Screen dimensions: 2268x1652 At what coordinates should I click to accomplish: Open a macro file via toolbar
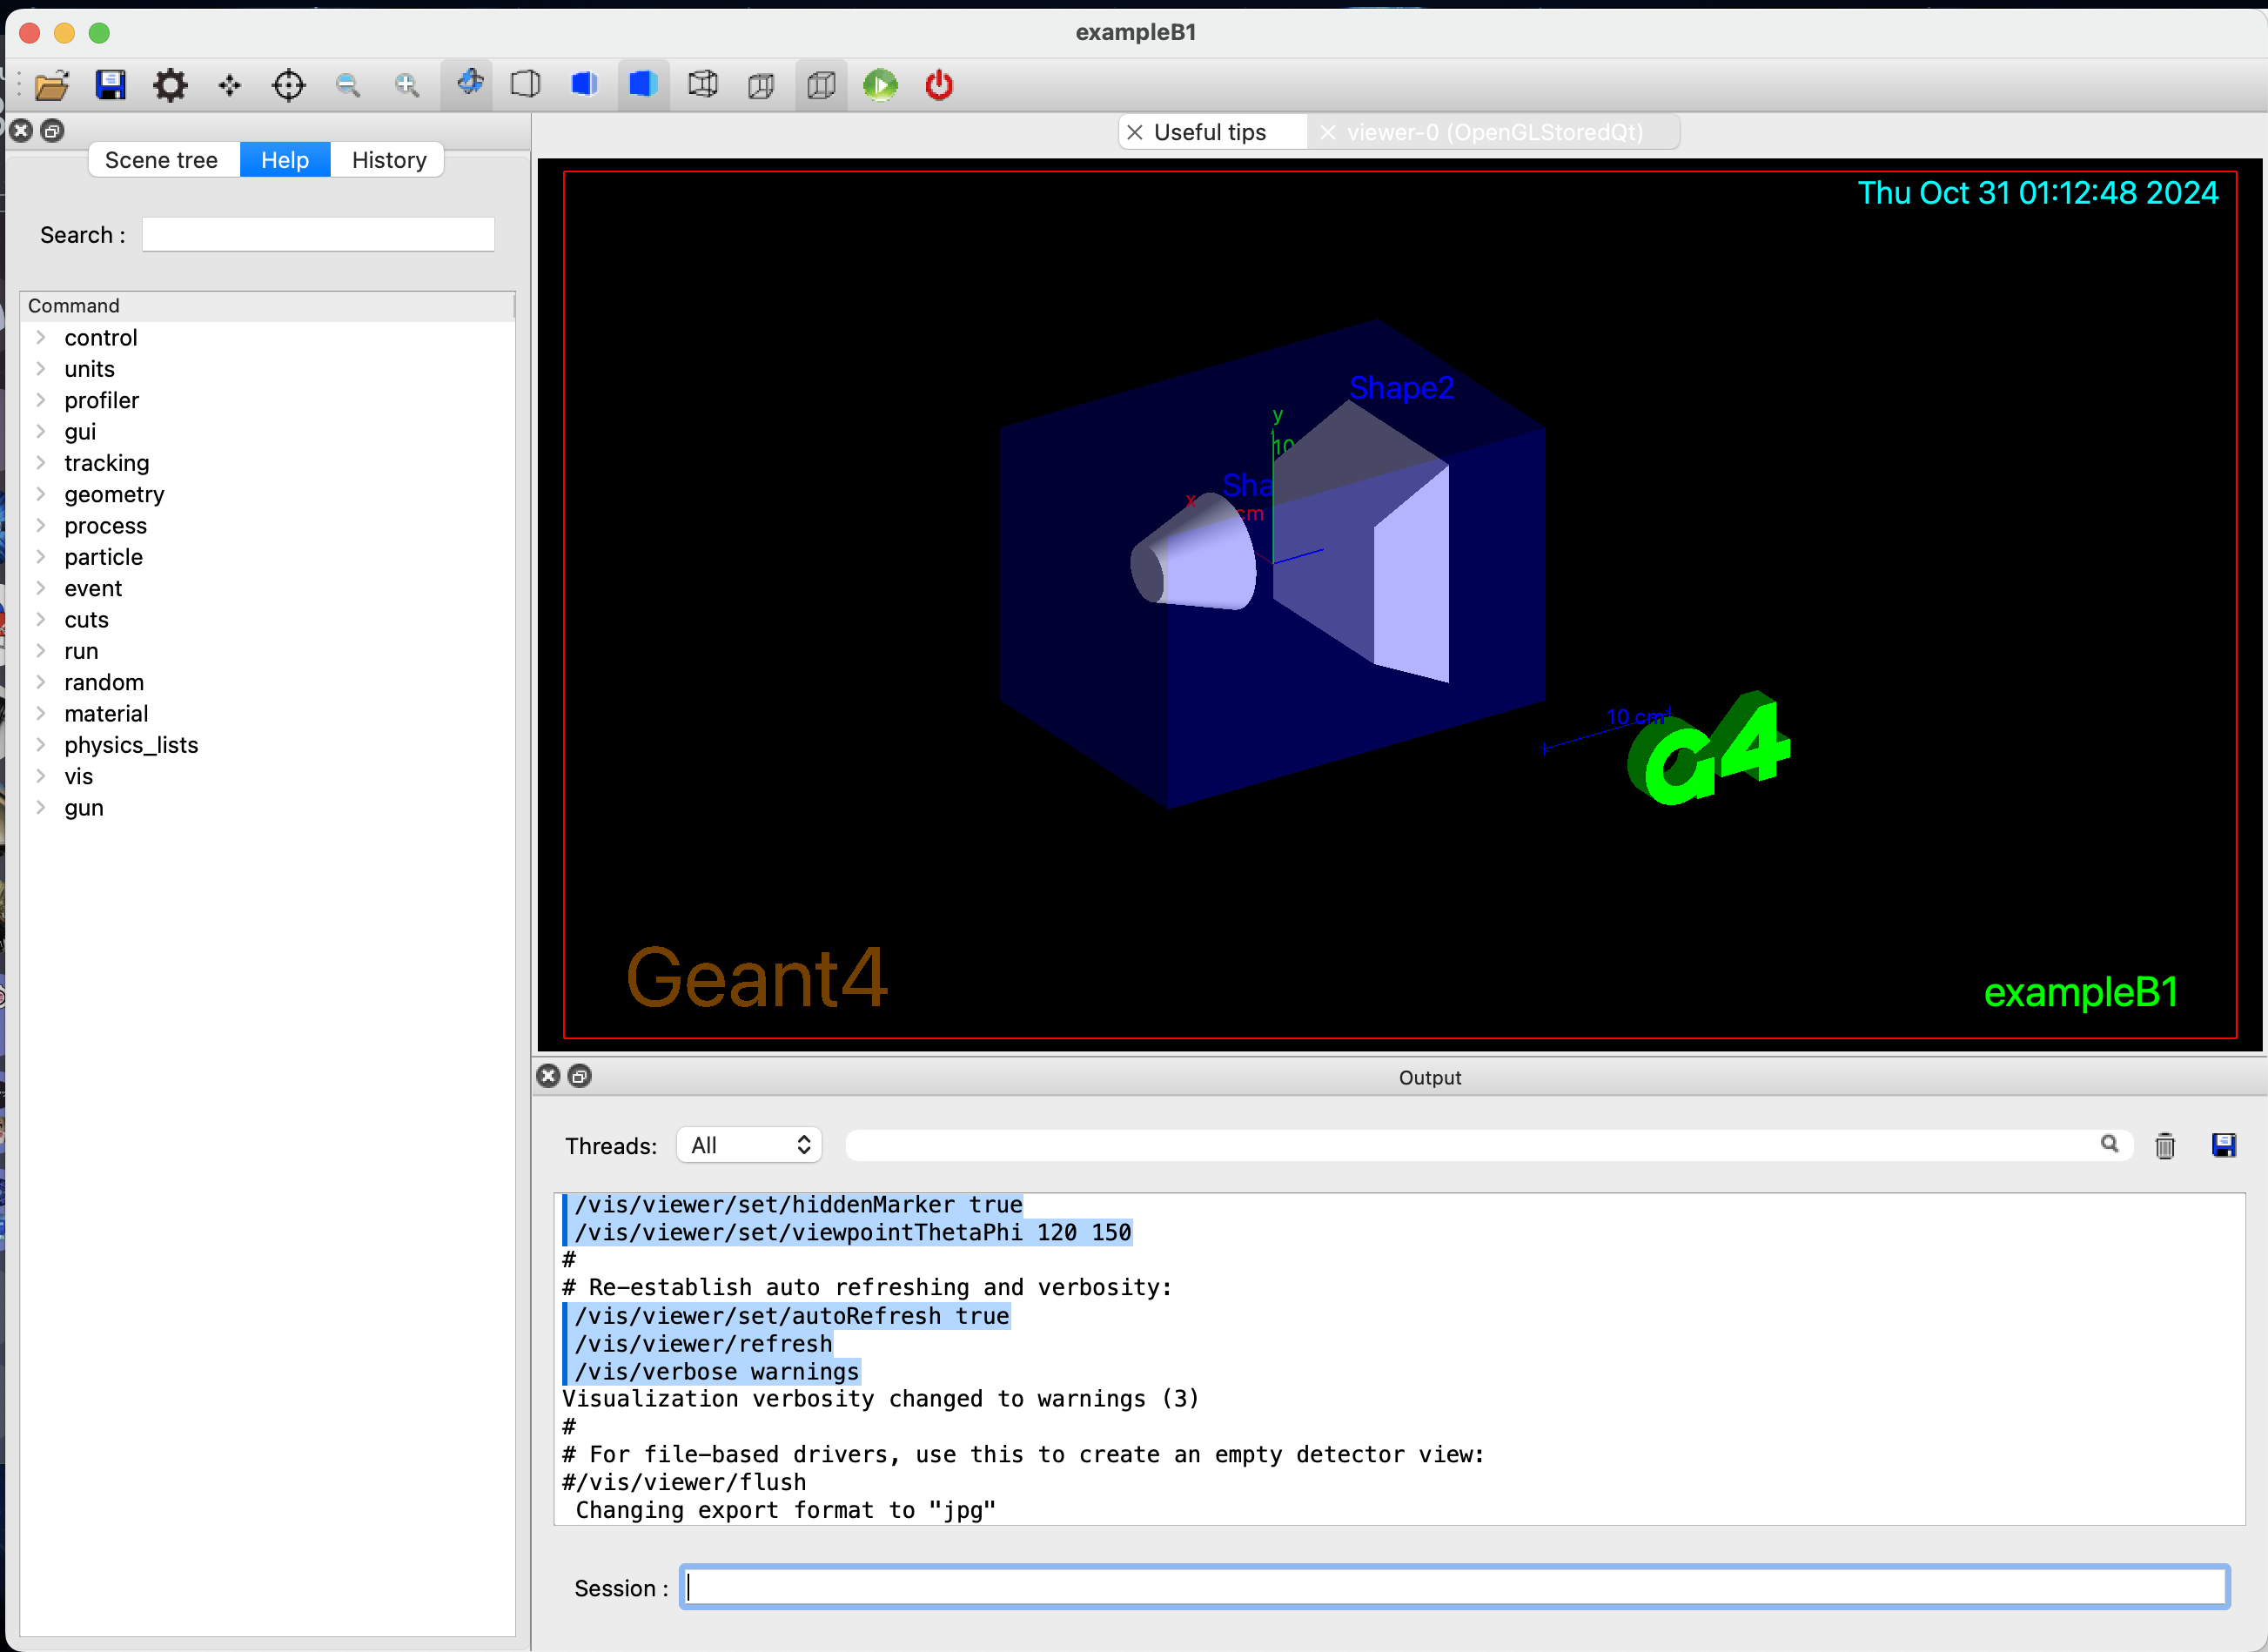pos(52,85)
